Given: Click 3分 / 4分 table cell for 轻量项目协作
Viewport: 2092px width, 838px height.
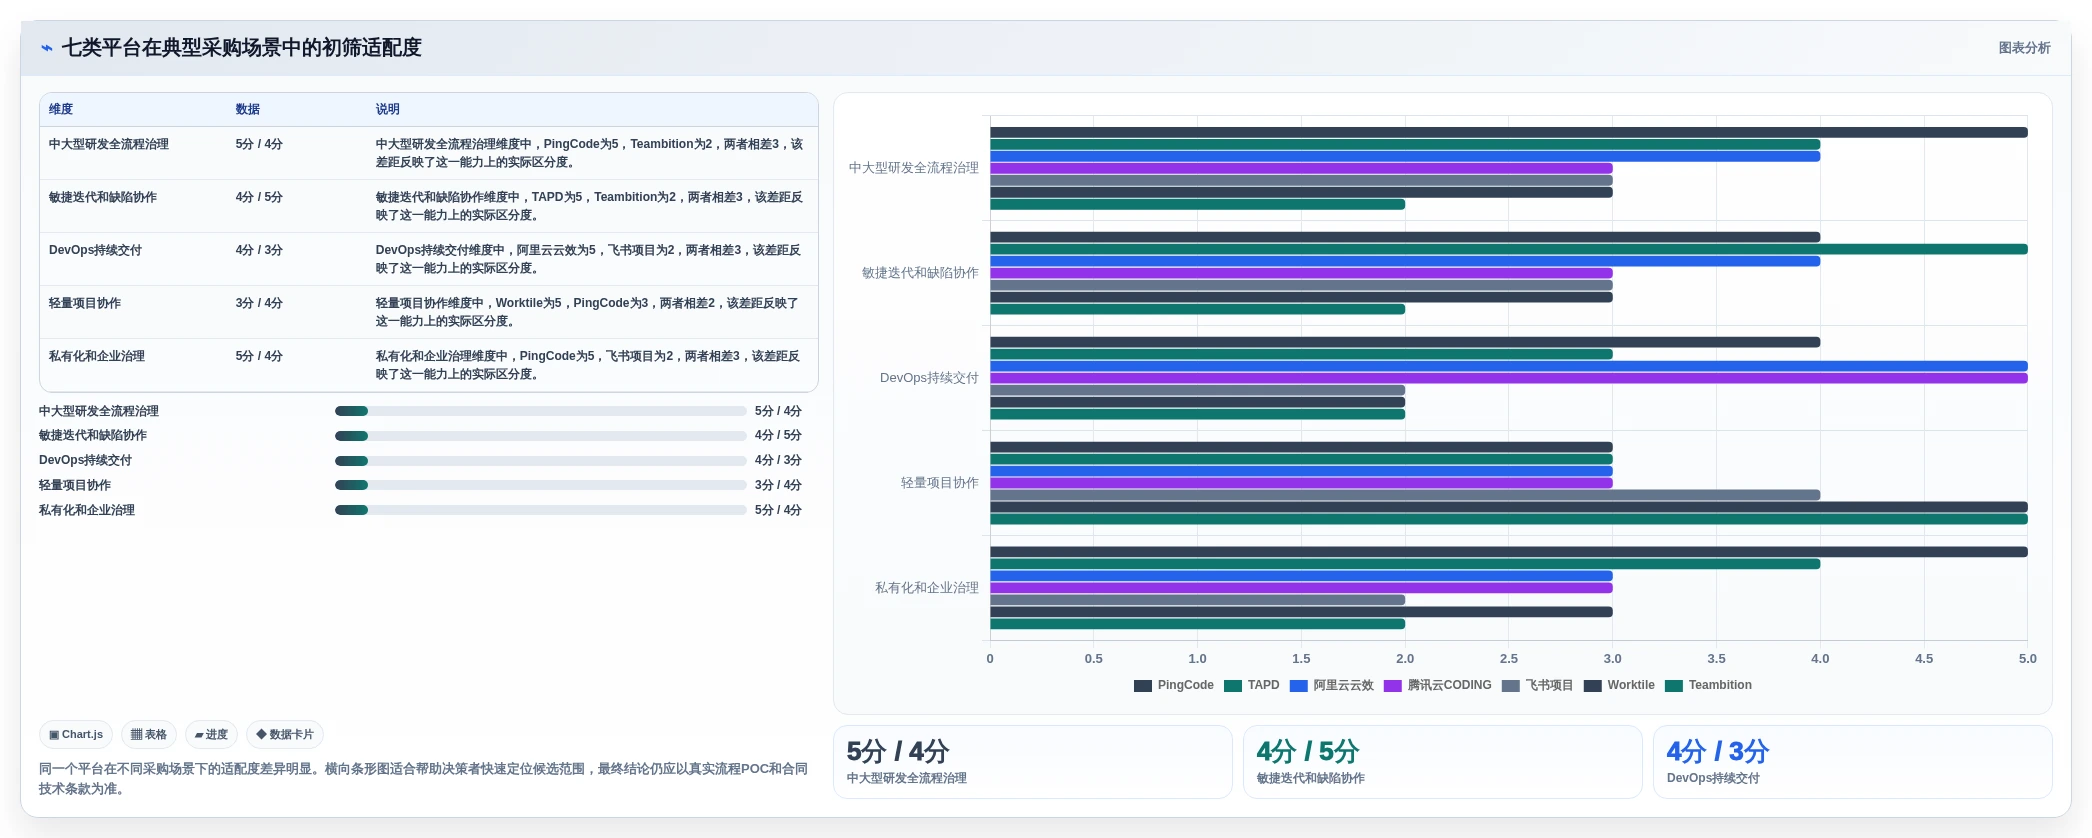Looking at the screenshot, I should 259,304.
